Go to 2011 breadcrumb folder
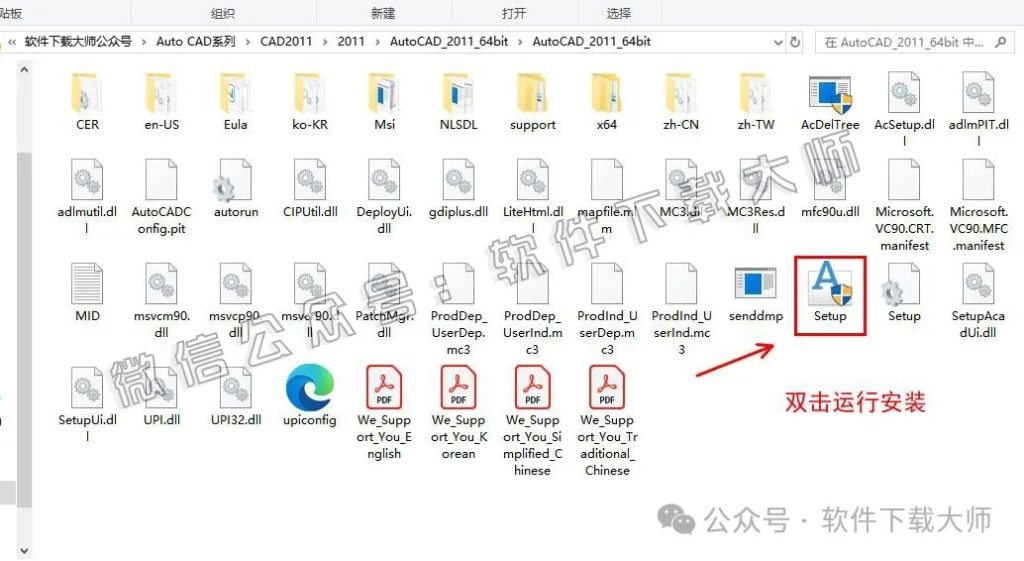Viewport: 1024px width, 561px height. 351,42
